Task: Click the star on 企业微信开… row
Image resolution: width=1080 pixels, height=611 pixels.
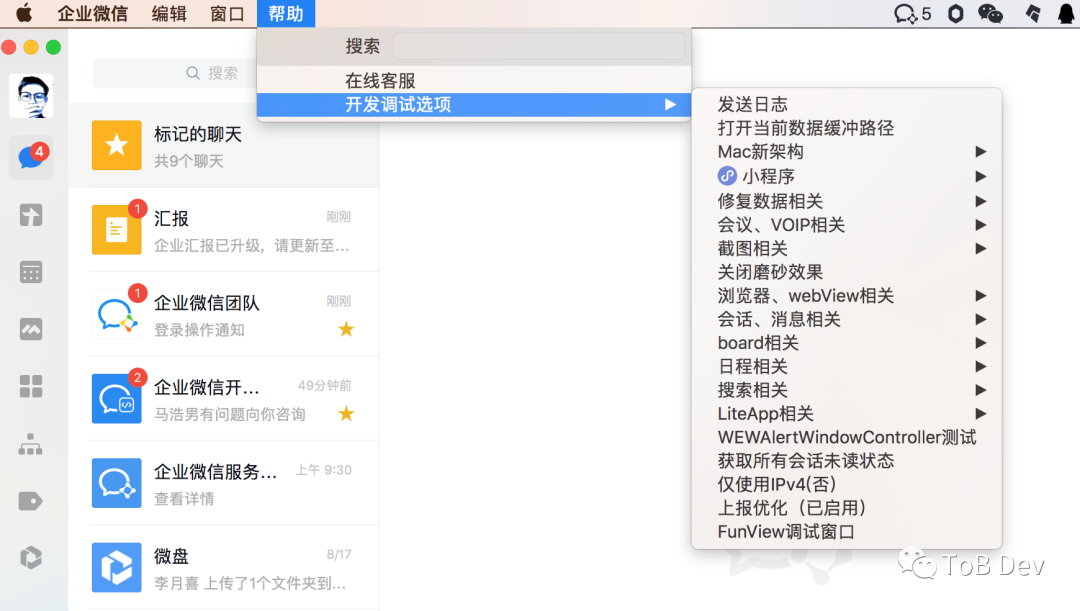Action: pyautogui.click(x=346, y=413)
